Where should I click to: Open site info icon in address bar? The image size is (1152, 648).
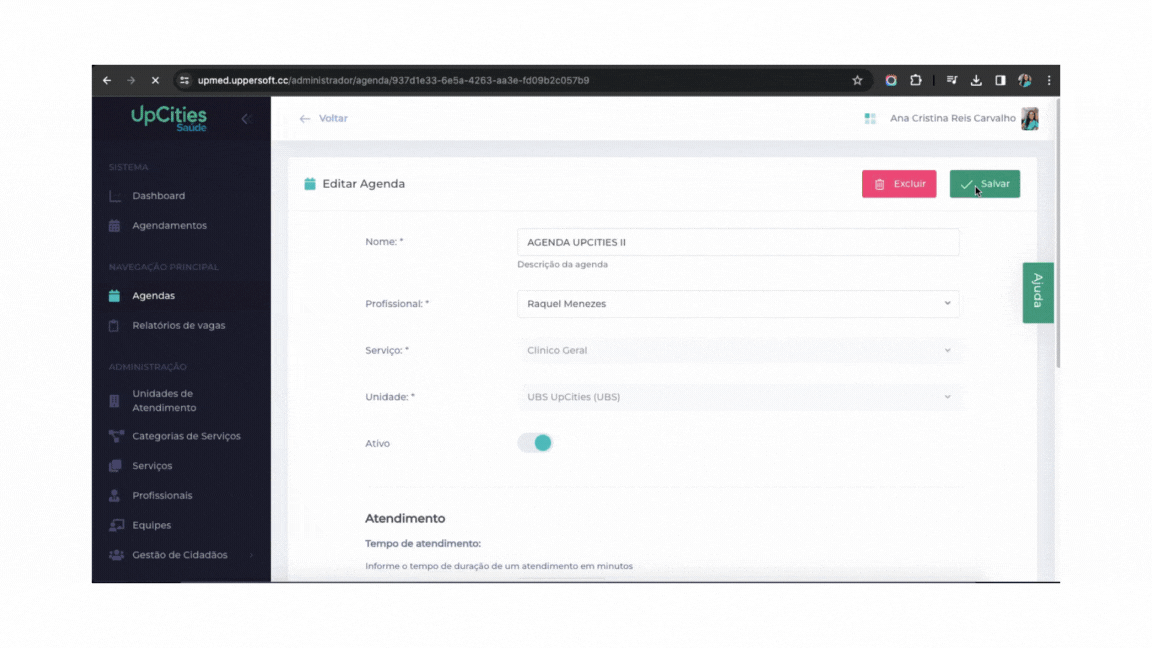pyautogui.click(x=184, y=80)
